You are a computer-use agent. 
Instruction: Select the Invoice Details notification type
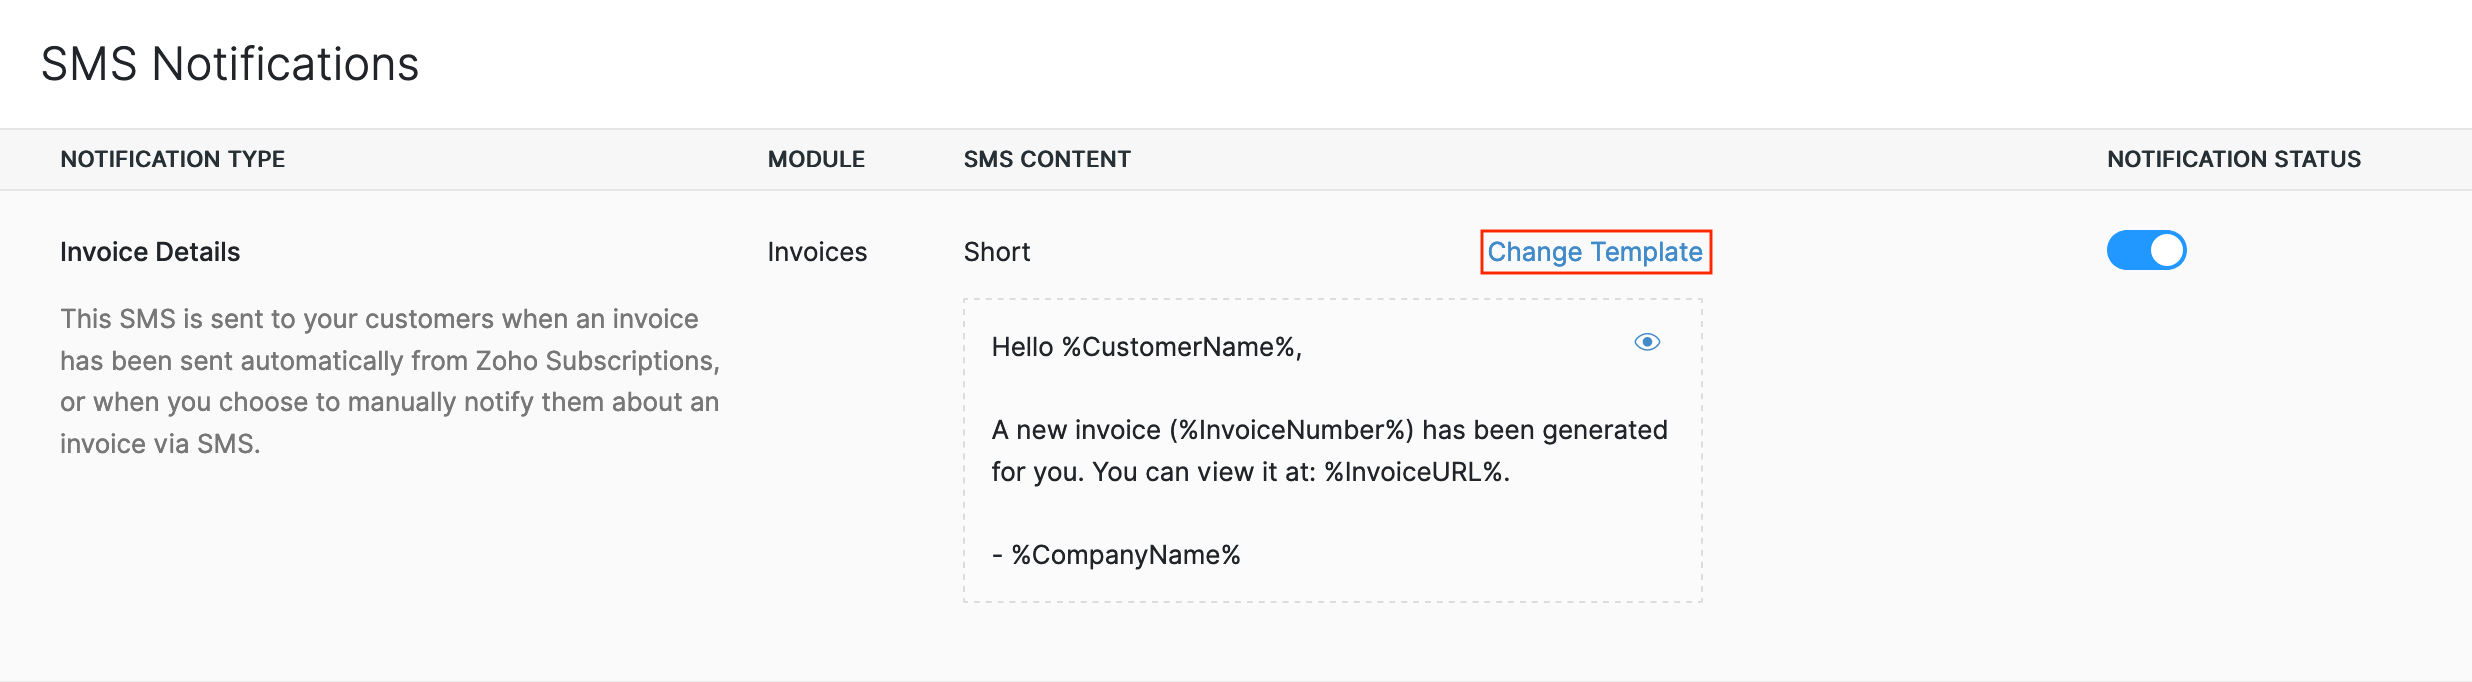[149, 251]
